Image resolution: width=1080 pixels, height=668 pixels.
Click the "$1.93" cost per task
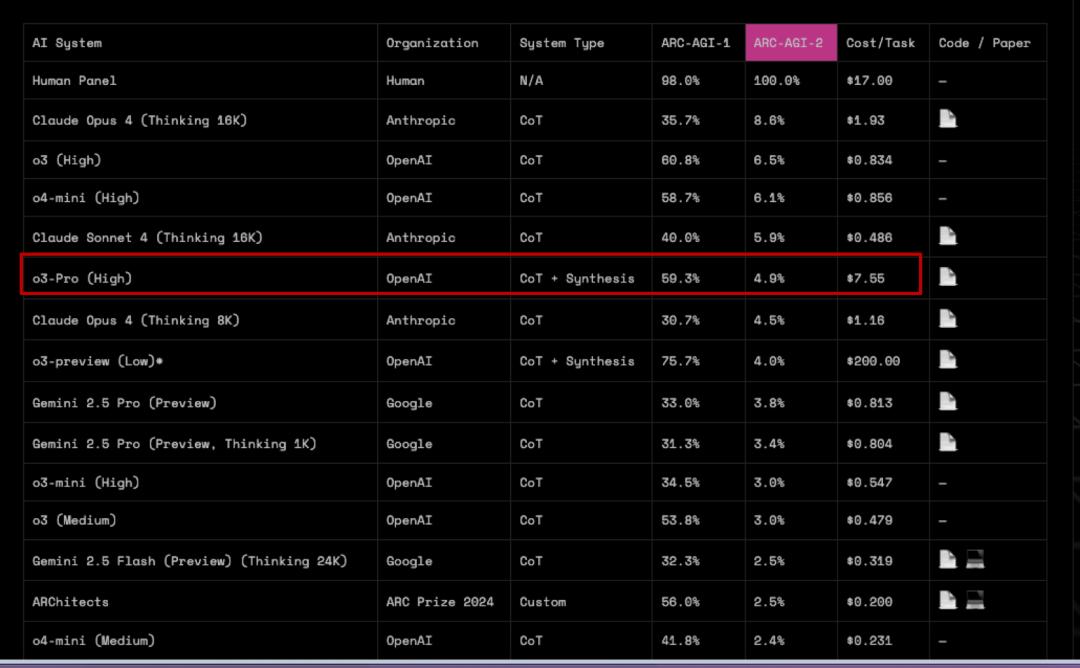click(865, 121)
